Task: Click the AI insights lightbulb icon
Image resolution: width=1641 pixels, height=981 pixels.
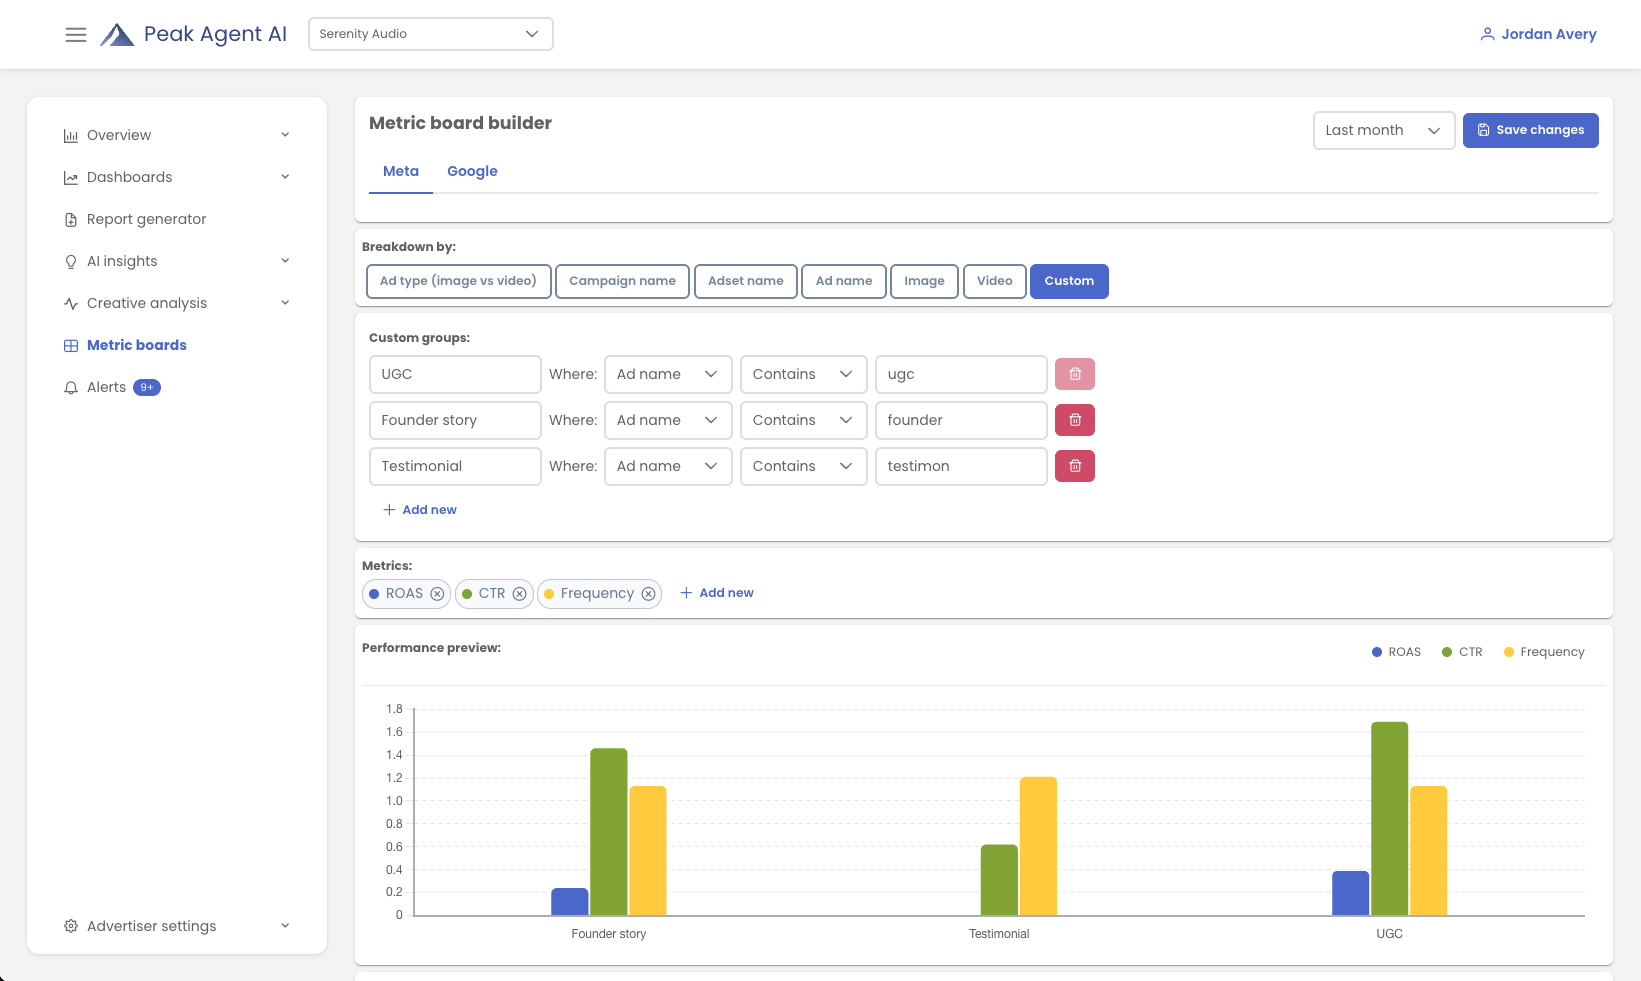Action: (70, 261)
